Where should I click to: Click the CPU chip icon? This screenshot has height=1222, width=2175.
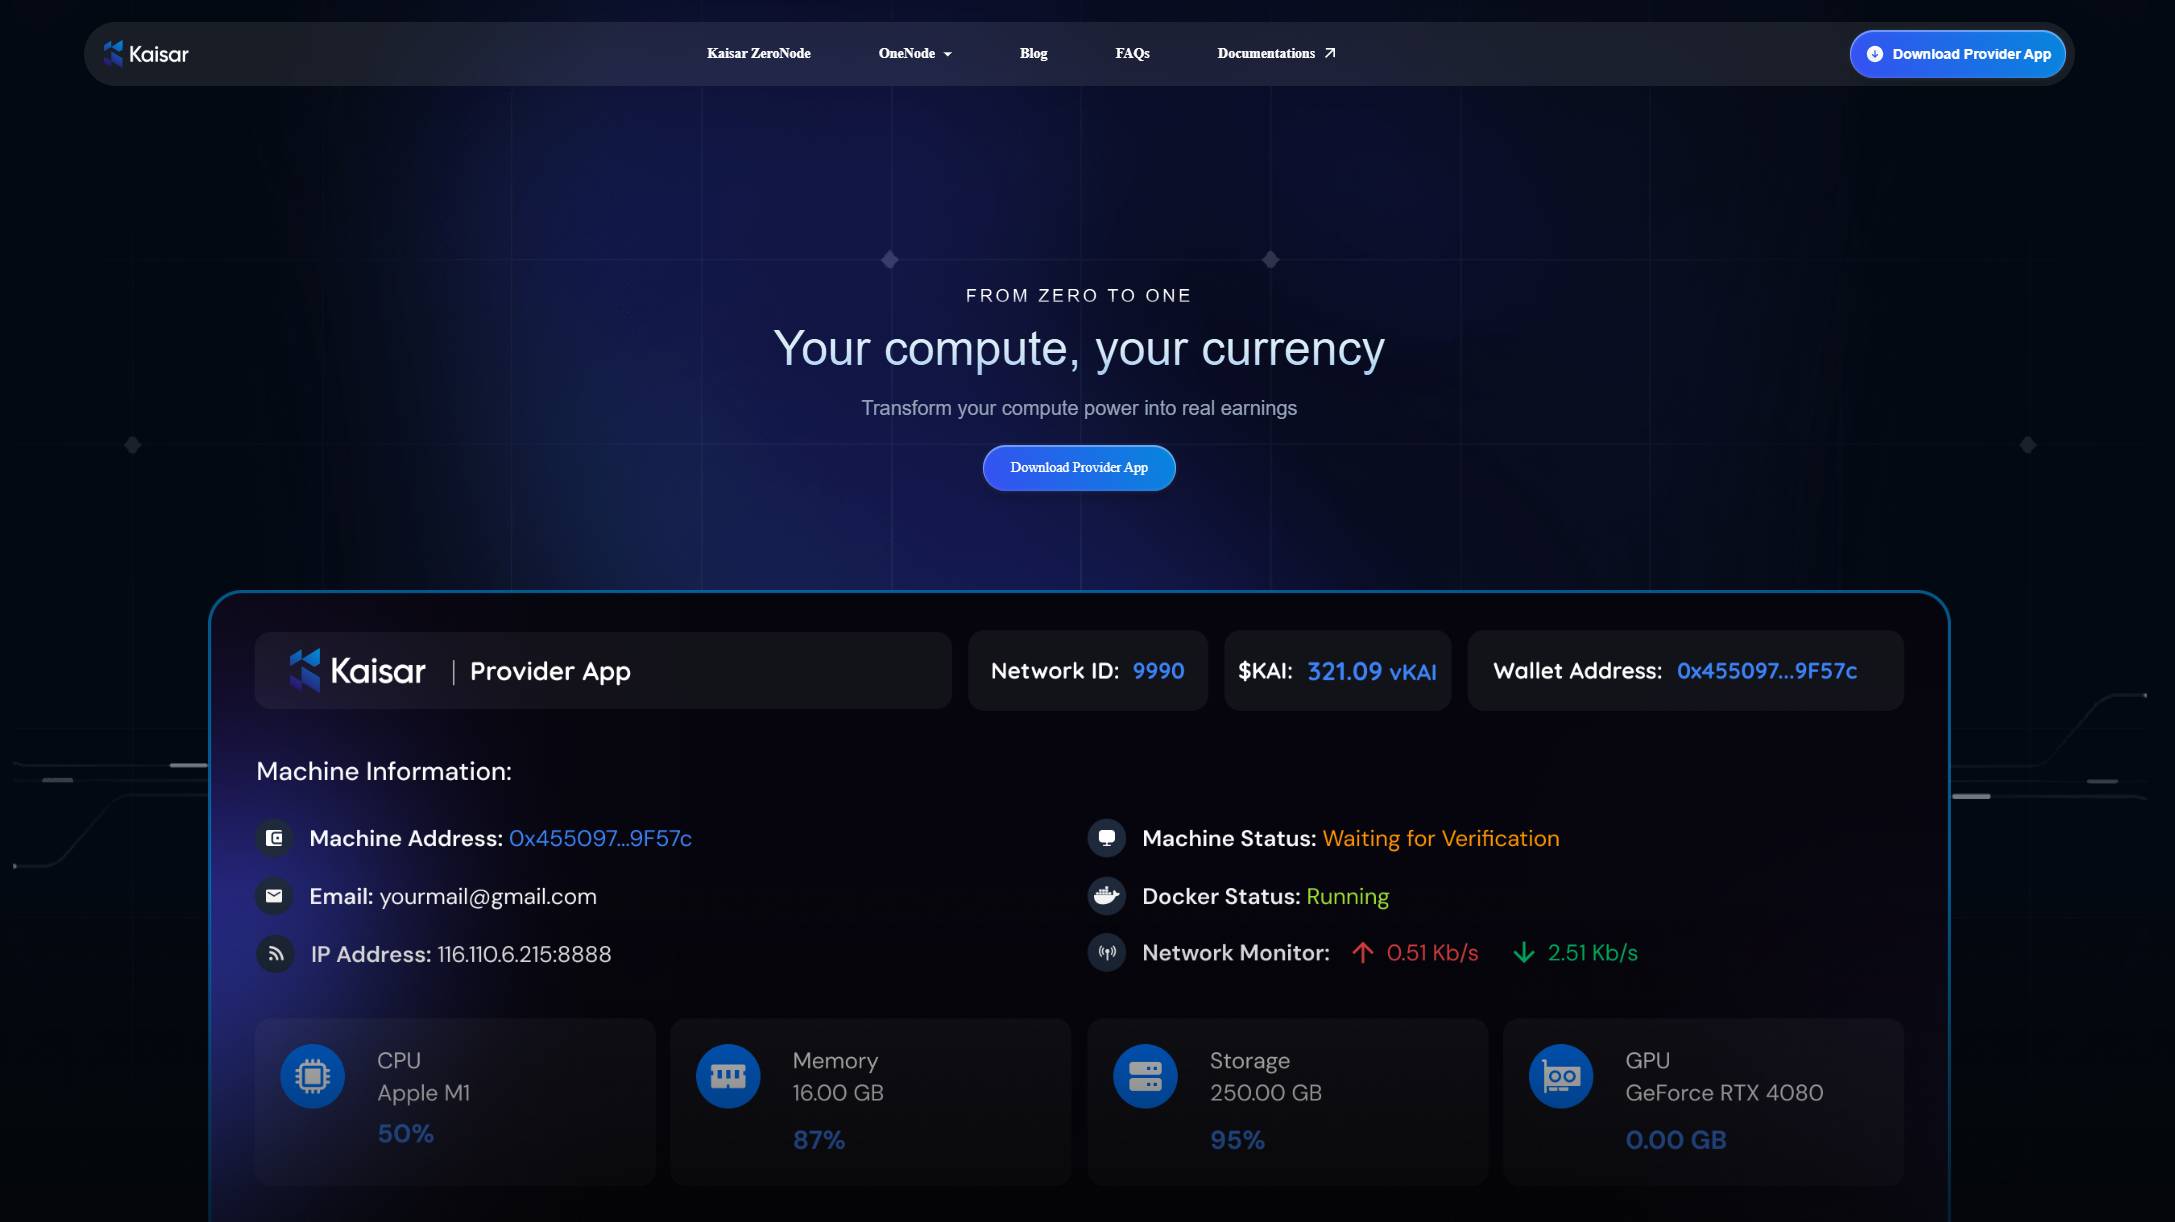tap(312, 1076)
